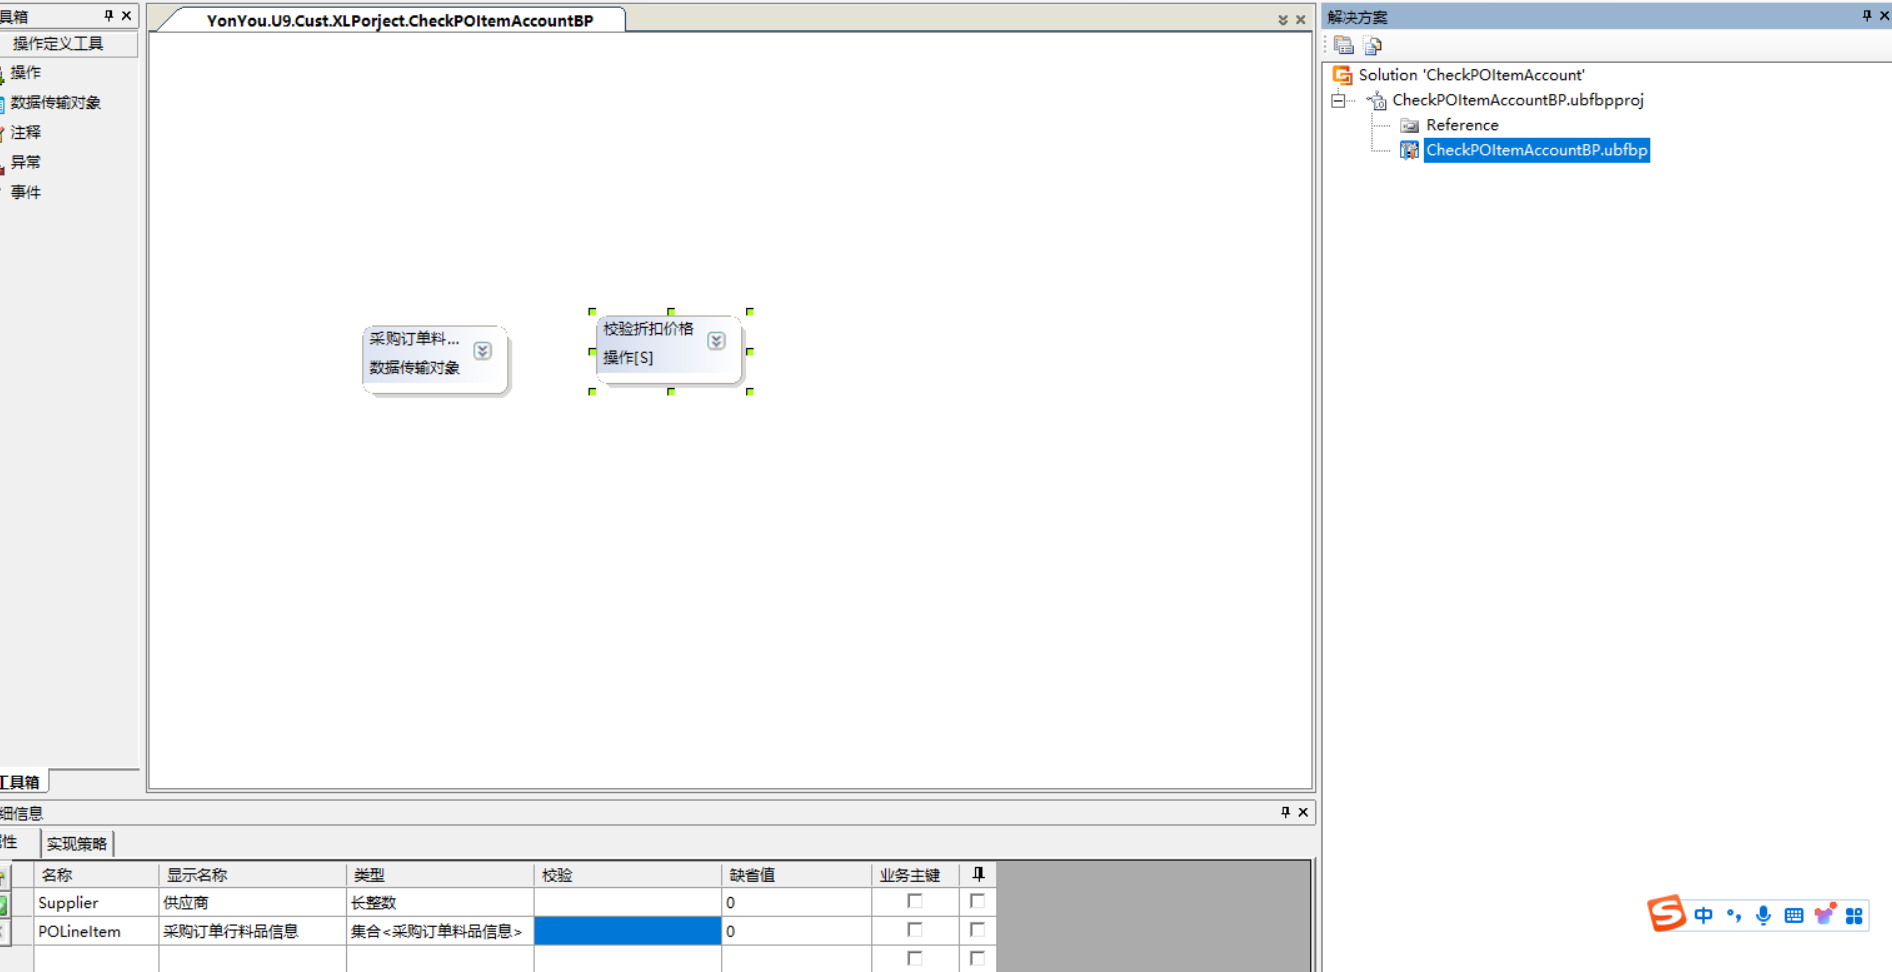Switch to the 实现策略 tab
Image resolution: width=1892 pixels, height=972 pixels.
(x=77, y=843)
